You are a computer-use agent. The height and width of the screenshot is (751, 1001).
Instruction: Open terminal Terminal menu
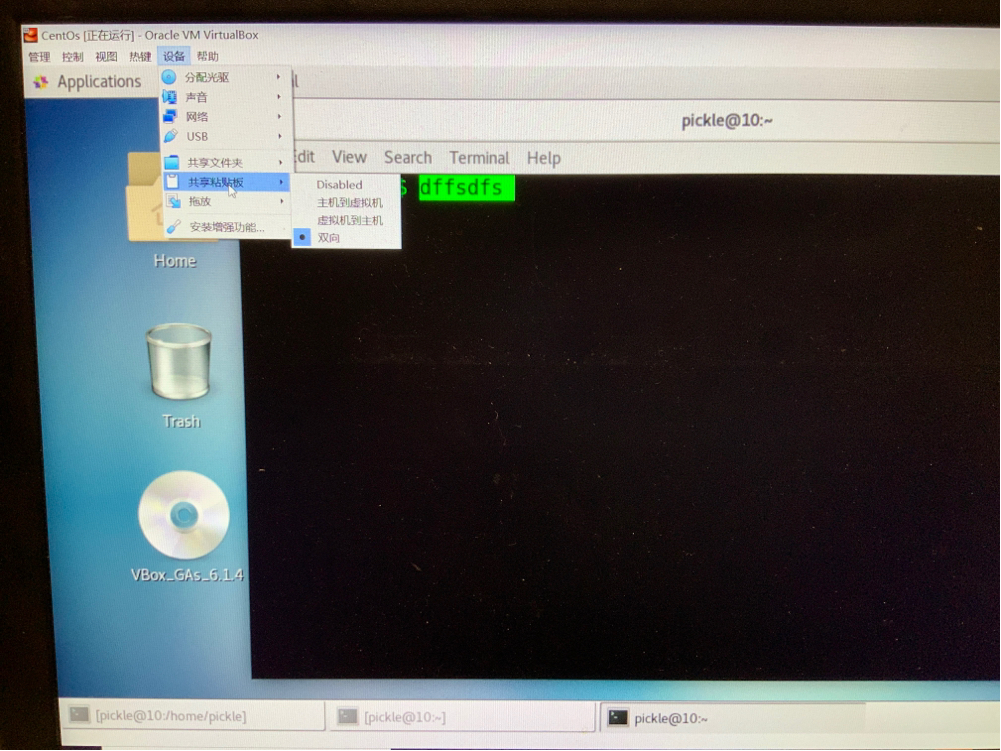pos(479,158)
